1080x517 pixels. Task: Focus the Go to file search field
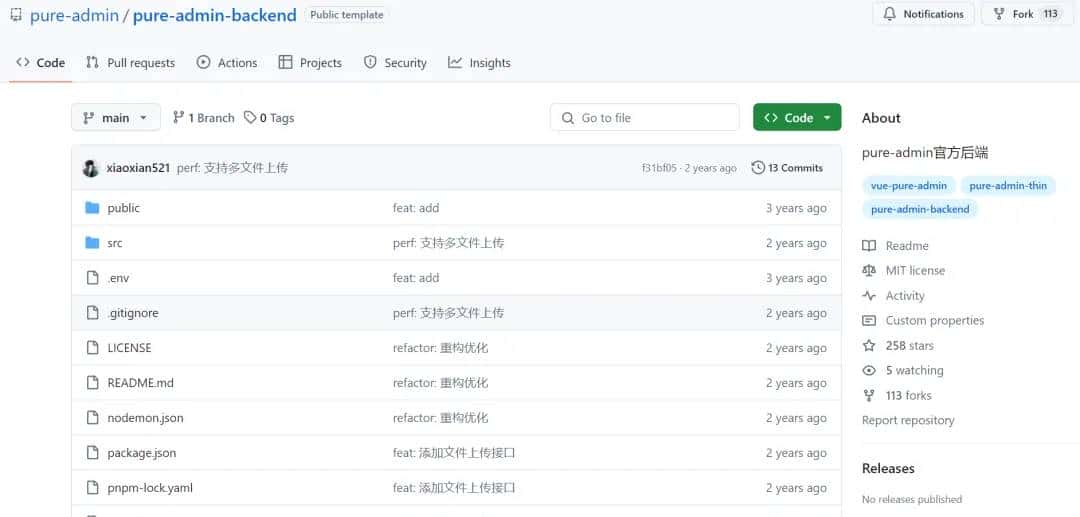pyautogui.click(x=645, y=118)
